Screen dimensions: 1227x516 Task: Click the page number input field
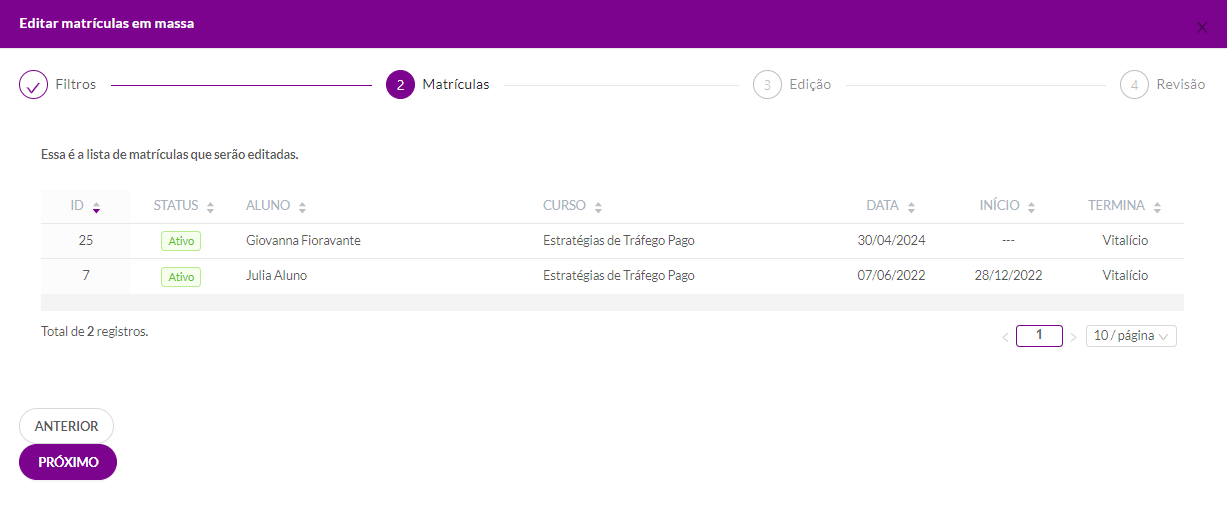1039,336
